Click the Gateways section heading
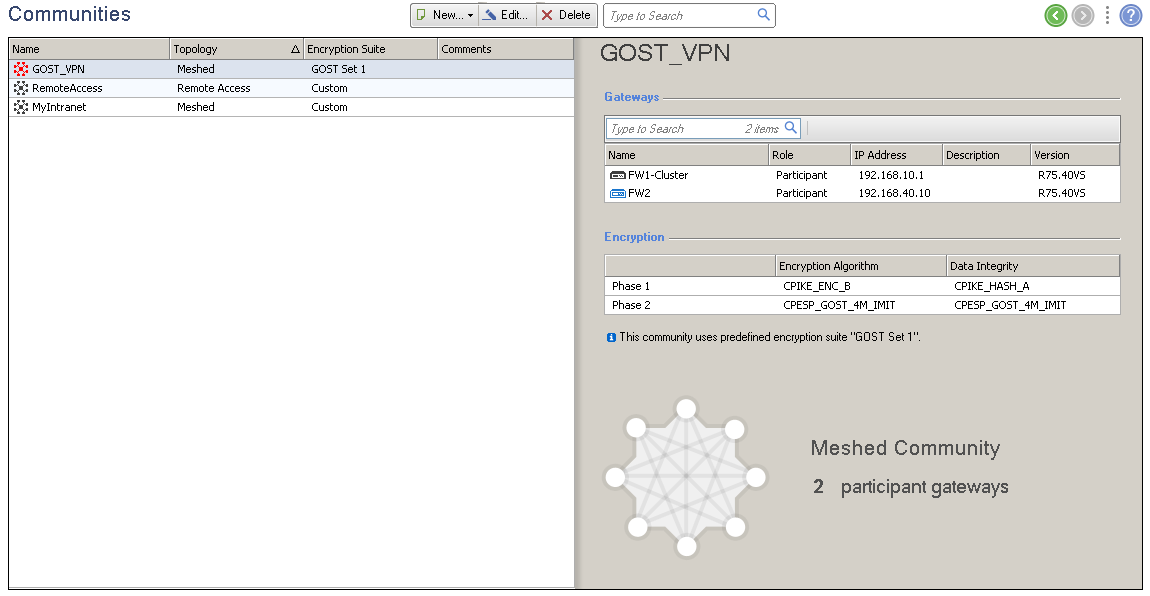The image size is (1150, 596). 631,97
